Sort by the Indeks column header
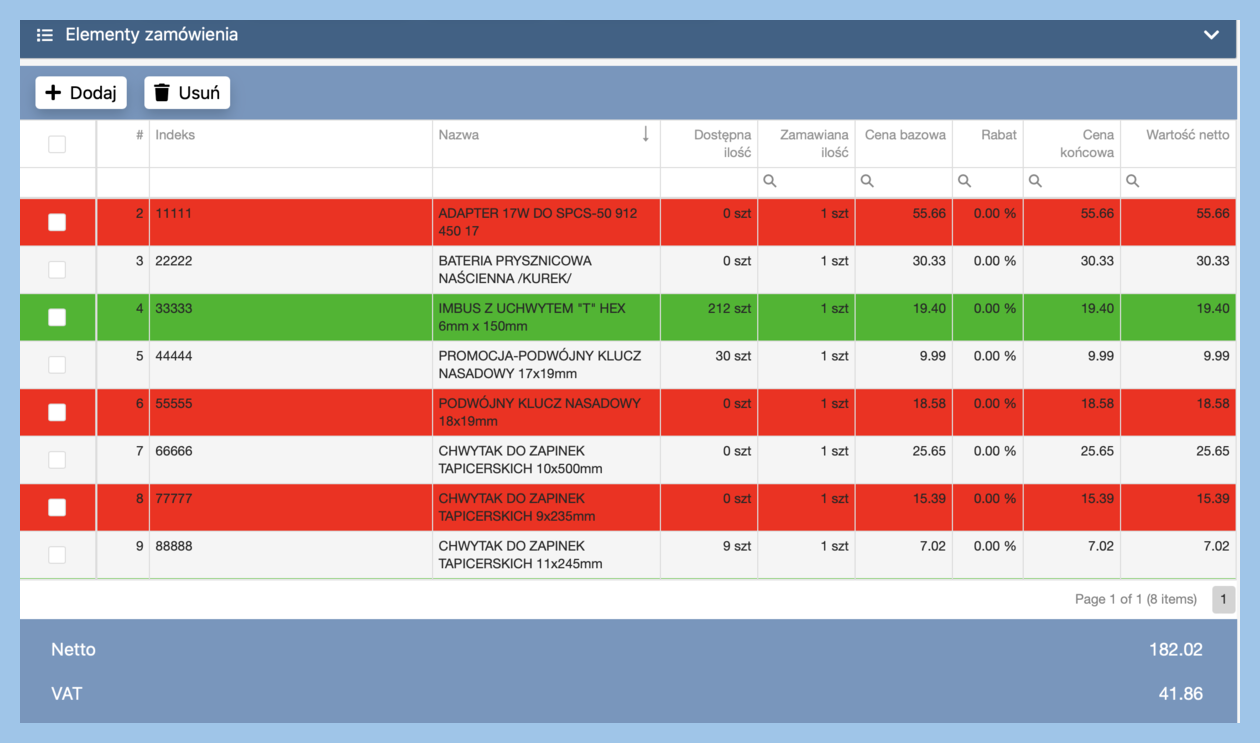Image resolution: width=1260 pixels, height=743 pixels. tap(176, 135)
